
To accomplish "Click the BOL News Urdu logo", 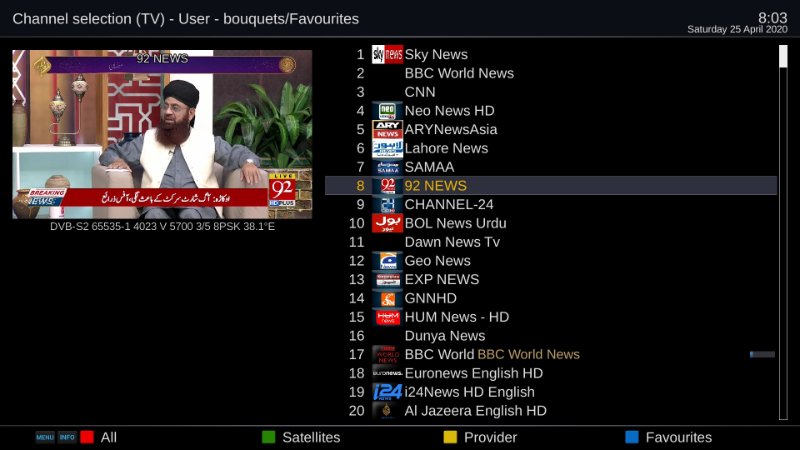I will (387, 223).
